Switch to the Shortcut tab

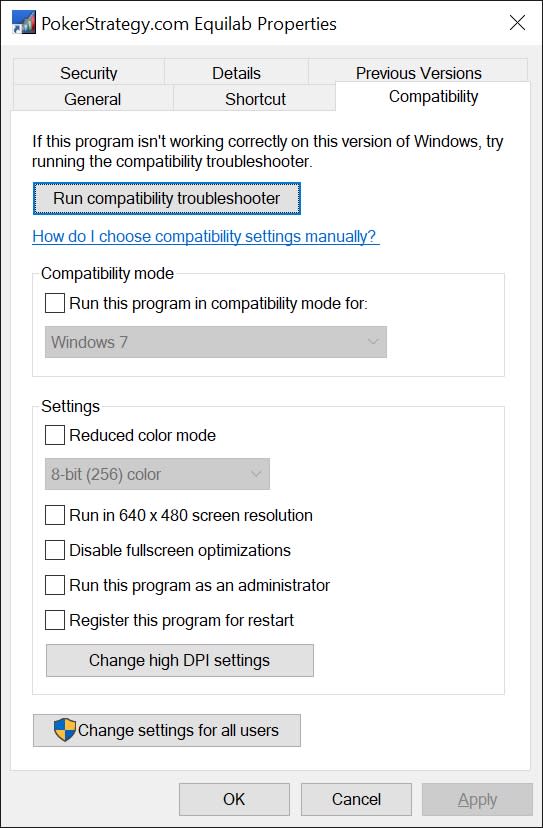tap(255, 99)
